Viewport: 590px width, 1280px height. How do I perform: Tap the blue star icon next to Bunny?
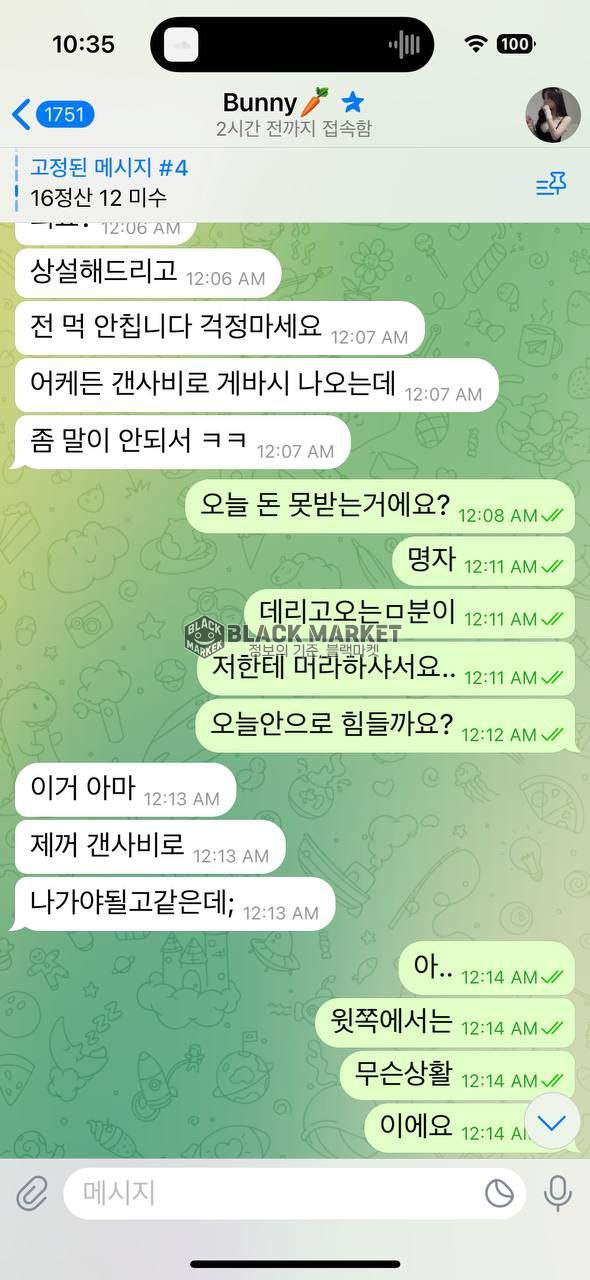coord(352,102)
